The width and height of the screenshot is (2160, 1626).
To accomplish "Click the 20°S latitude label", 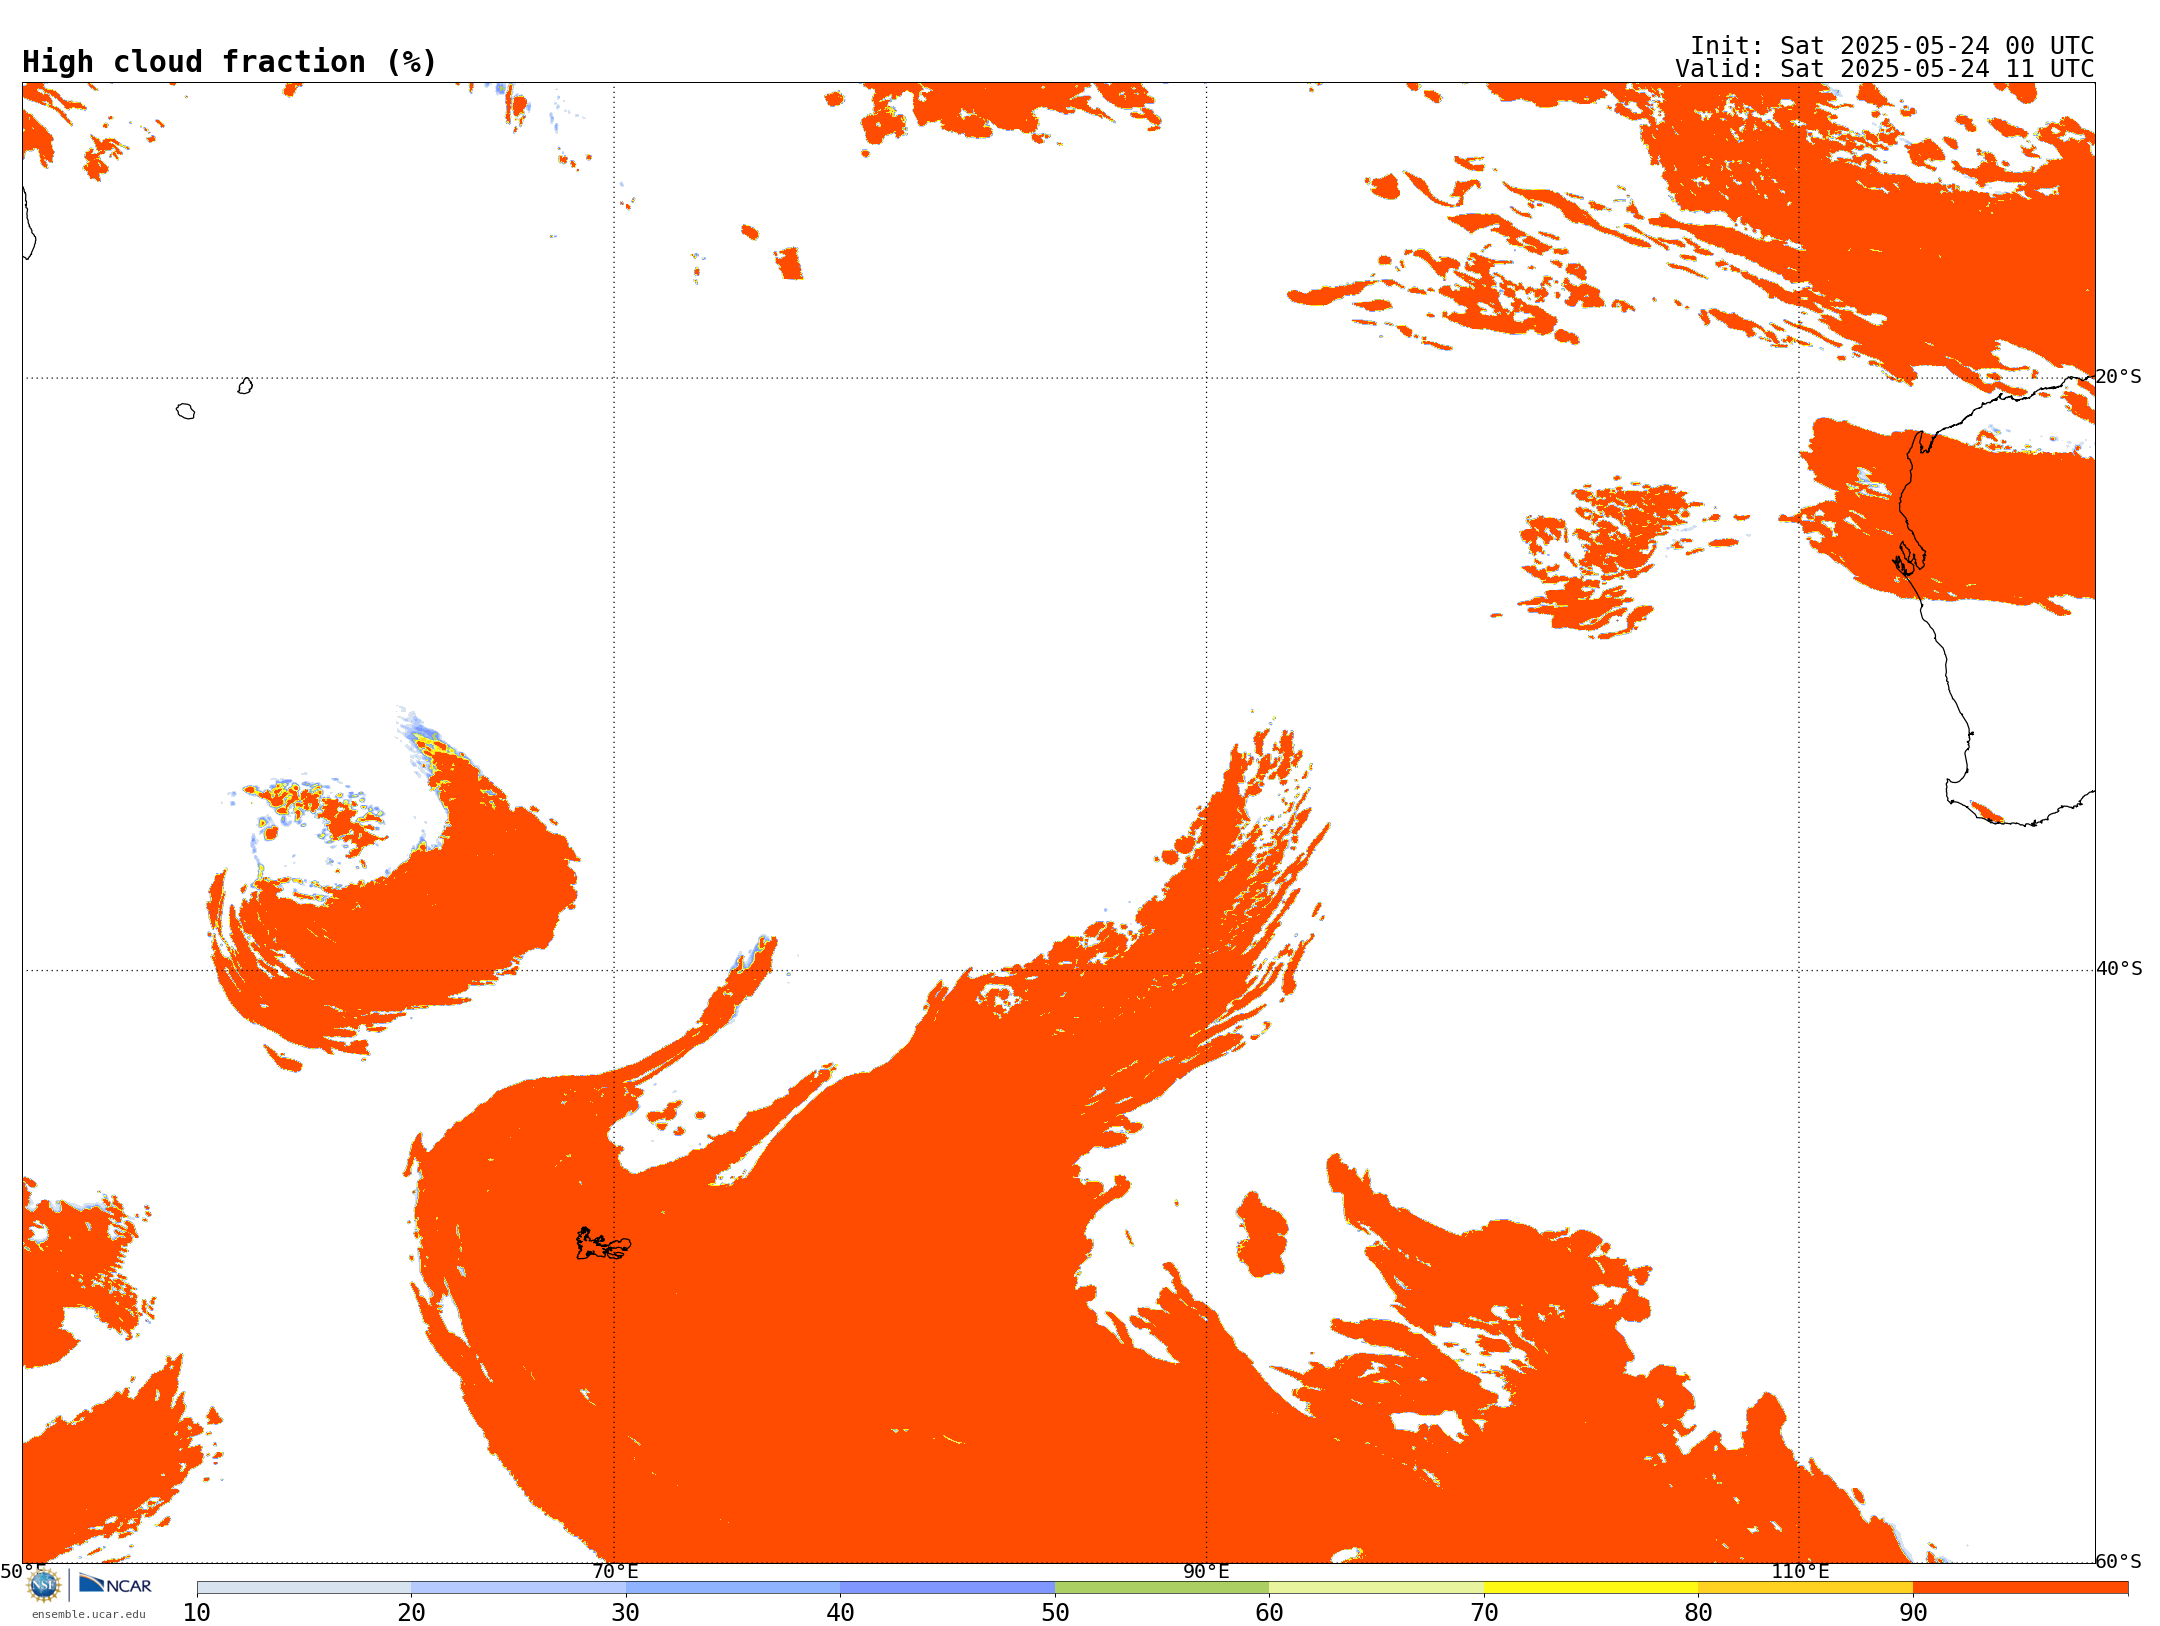I will click(2118, 377).
